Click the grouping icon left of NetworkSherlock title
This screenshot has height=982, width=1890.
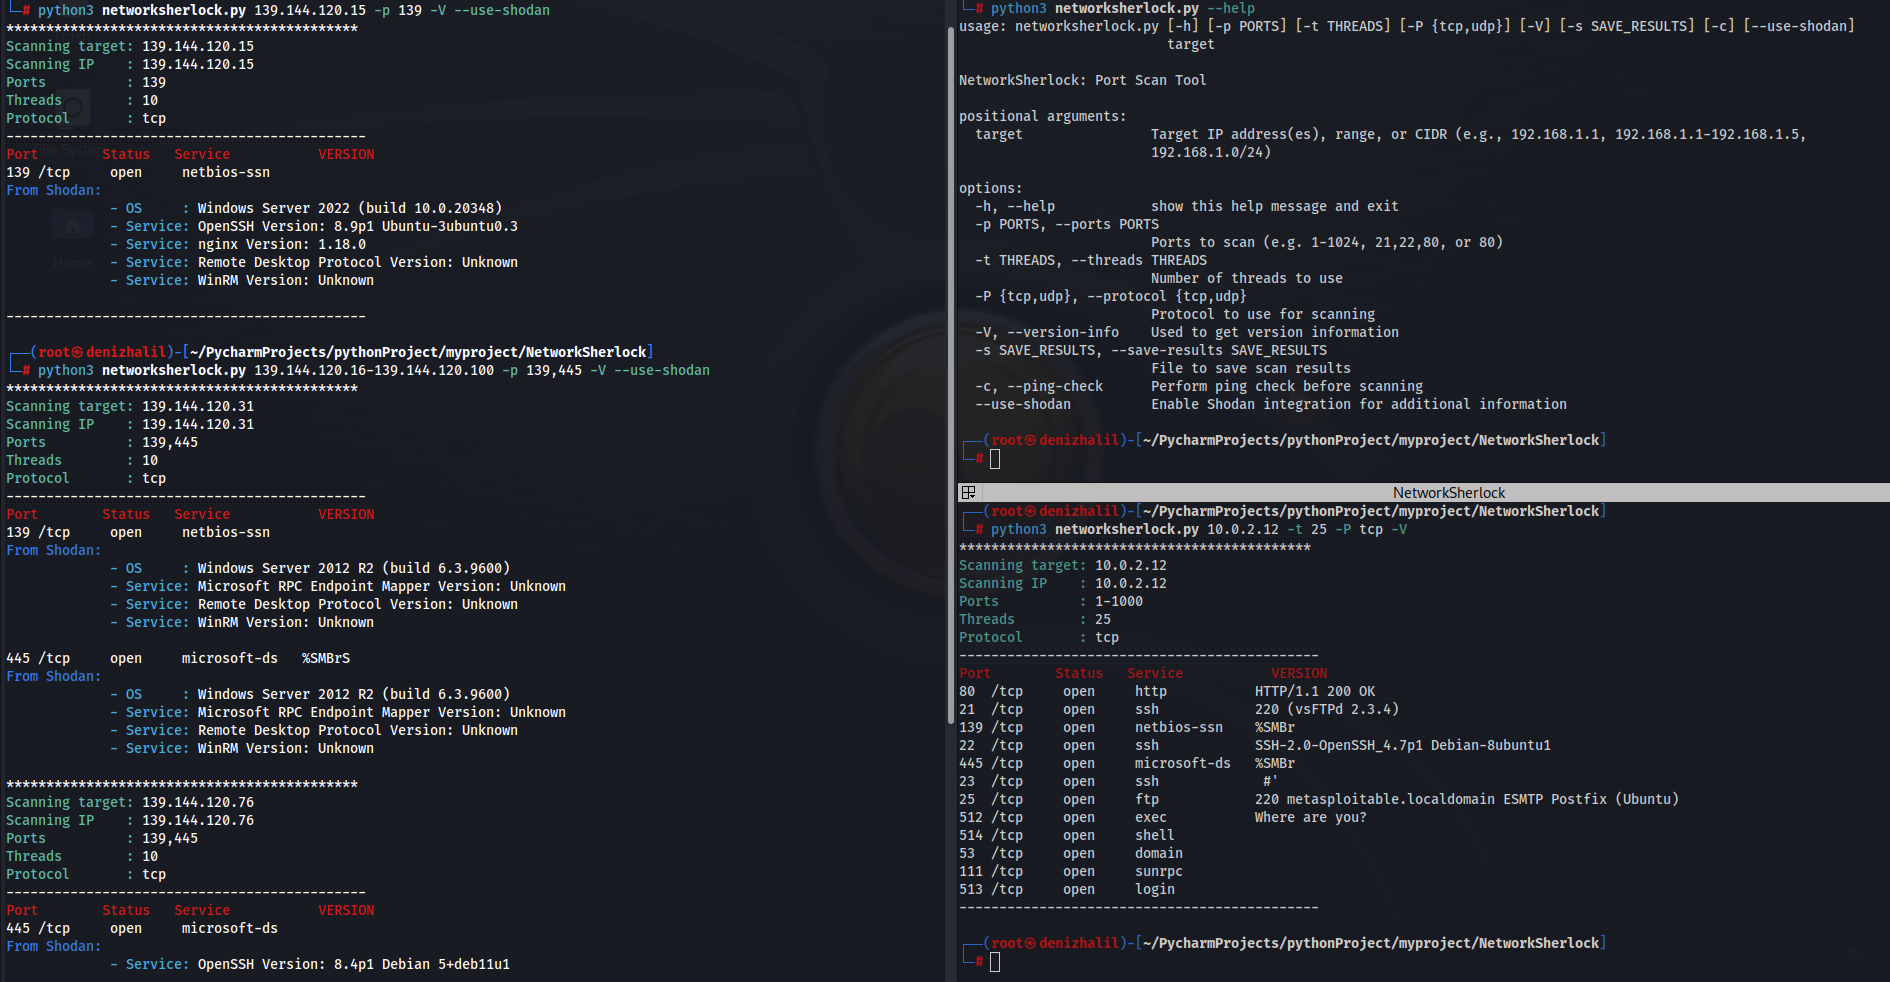tap(968, 492)
